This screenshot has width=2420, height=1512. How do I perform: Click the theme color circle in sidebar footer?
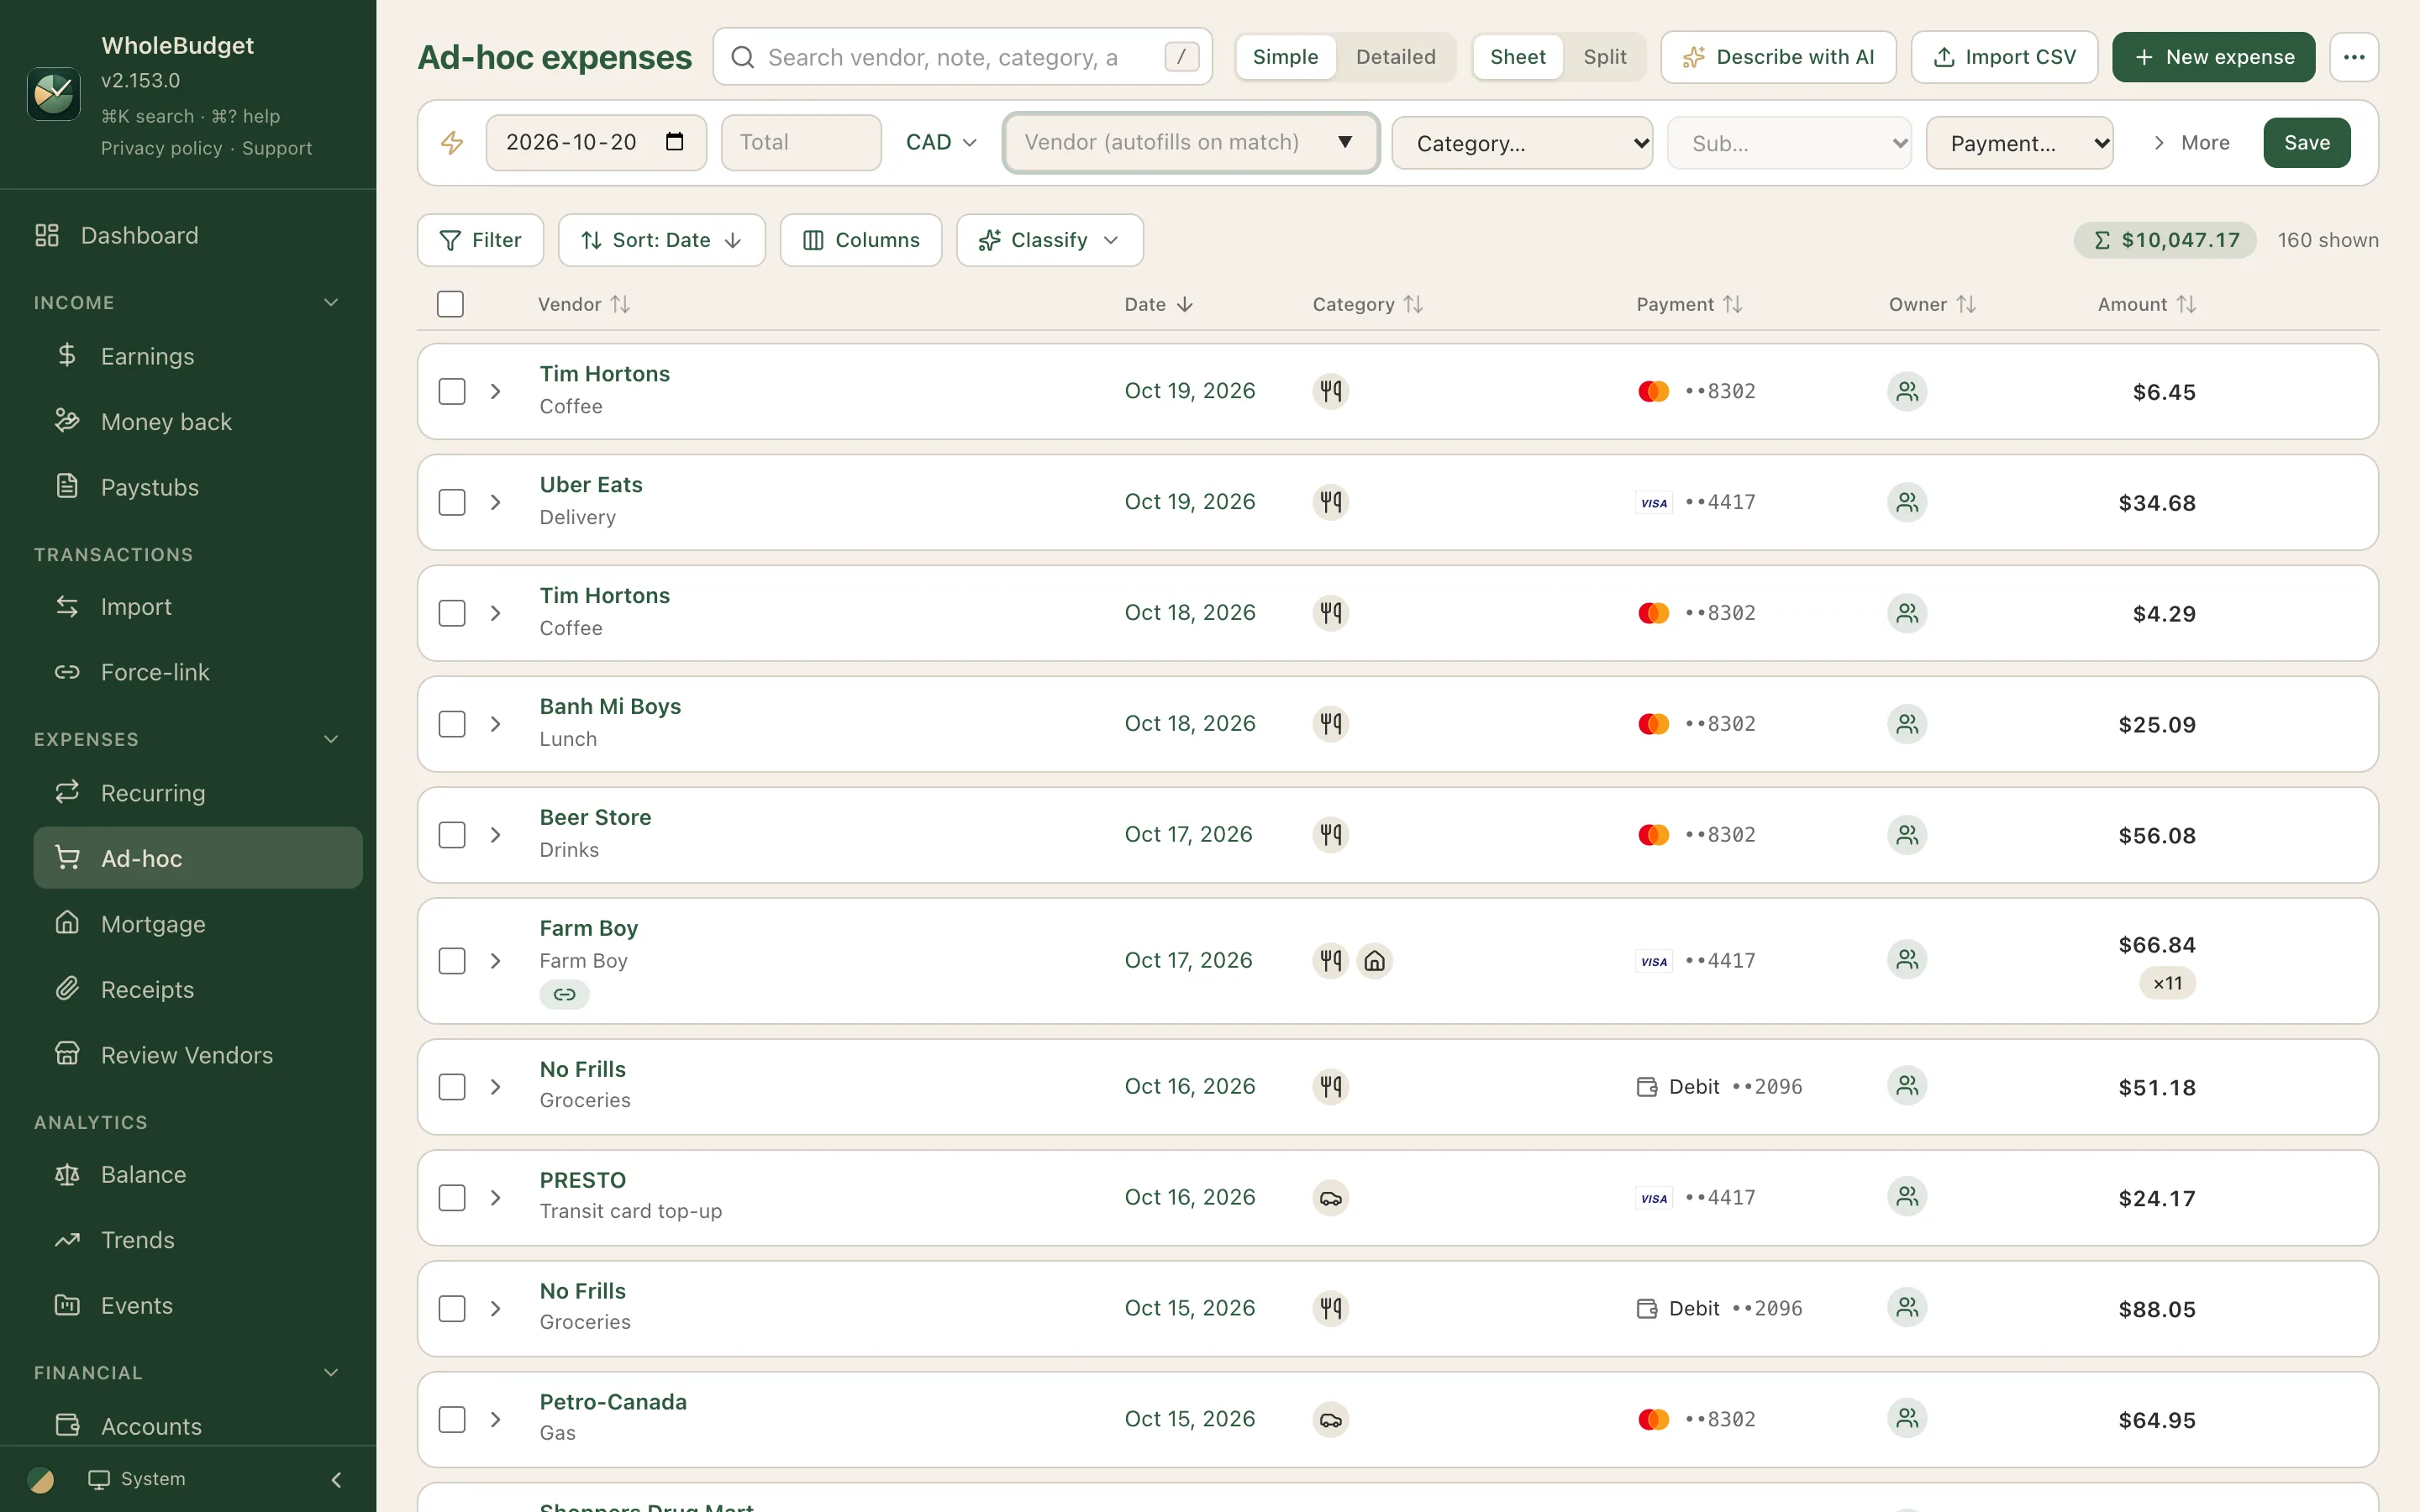[x=41, y=1479]
